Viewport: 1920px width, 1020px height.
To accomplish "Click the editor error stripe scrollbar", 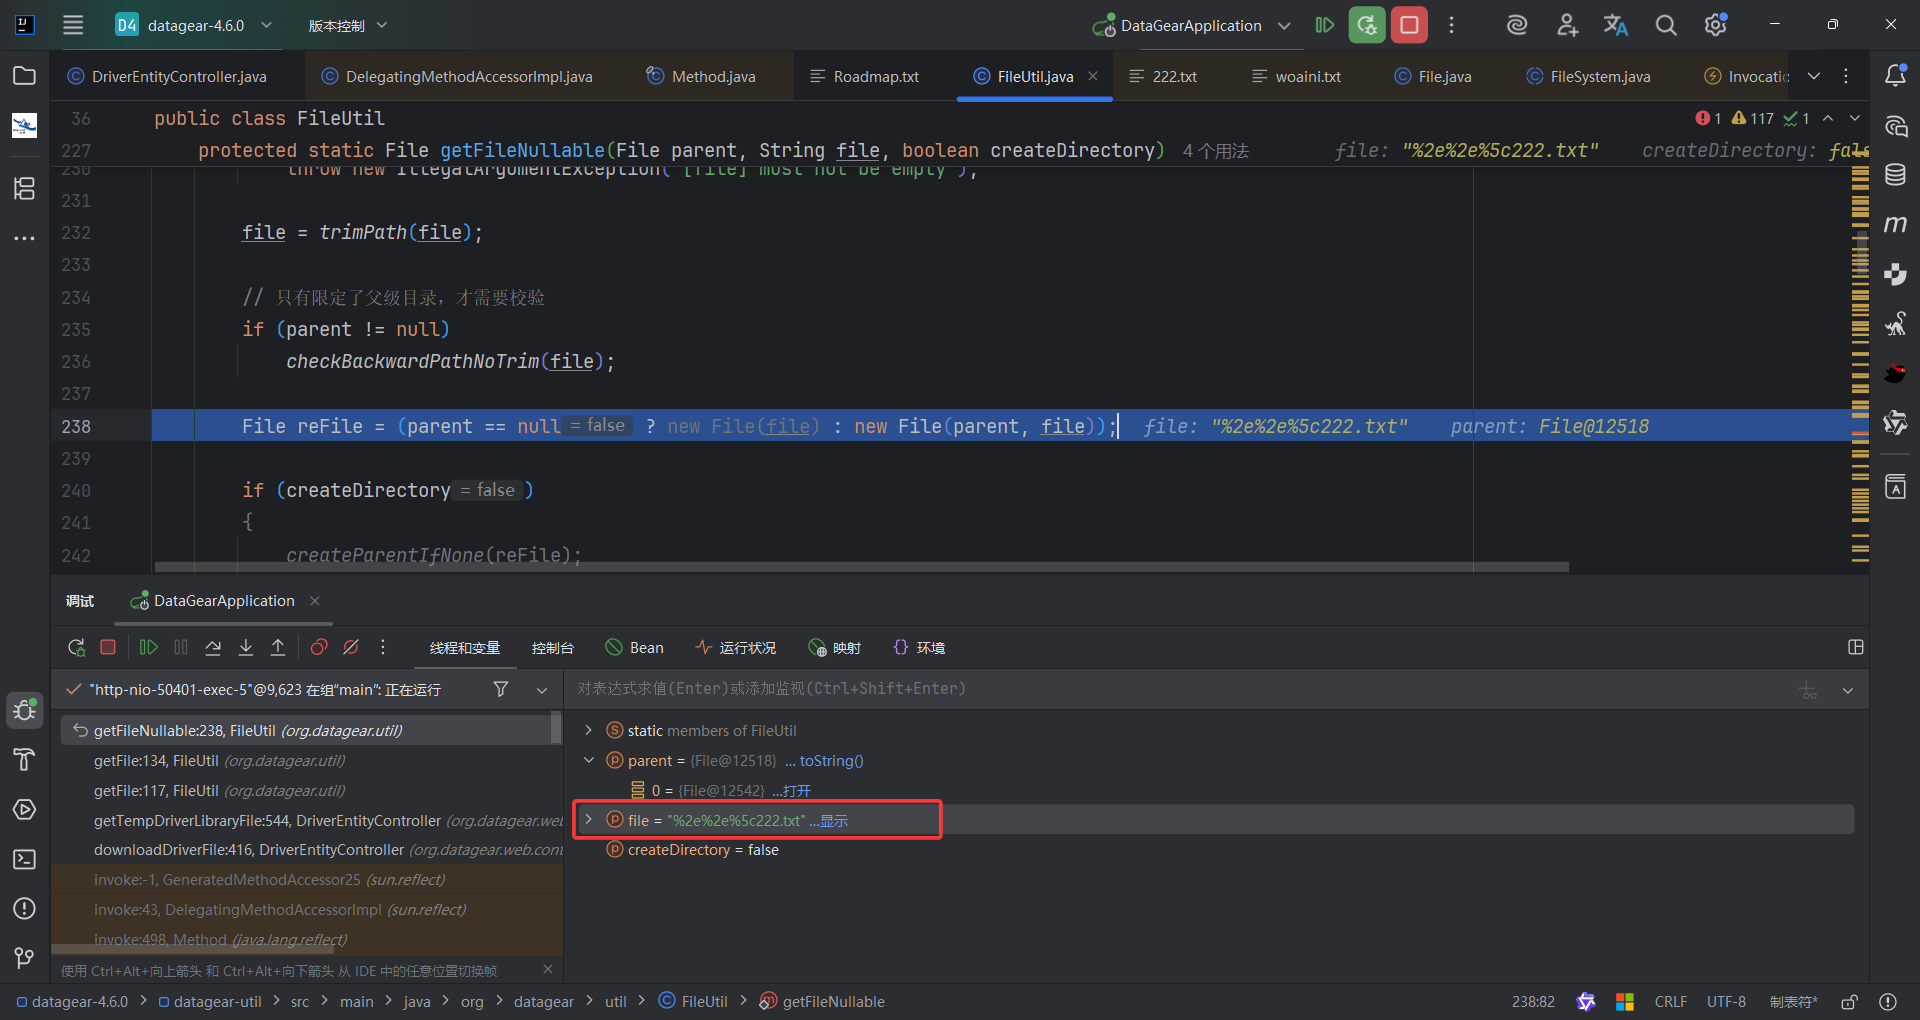I will click(x=1860, y=365).
